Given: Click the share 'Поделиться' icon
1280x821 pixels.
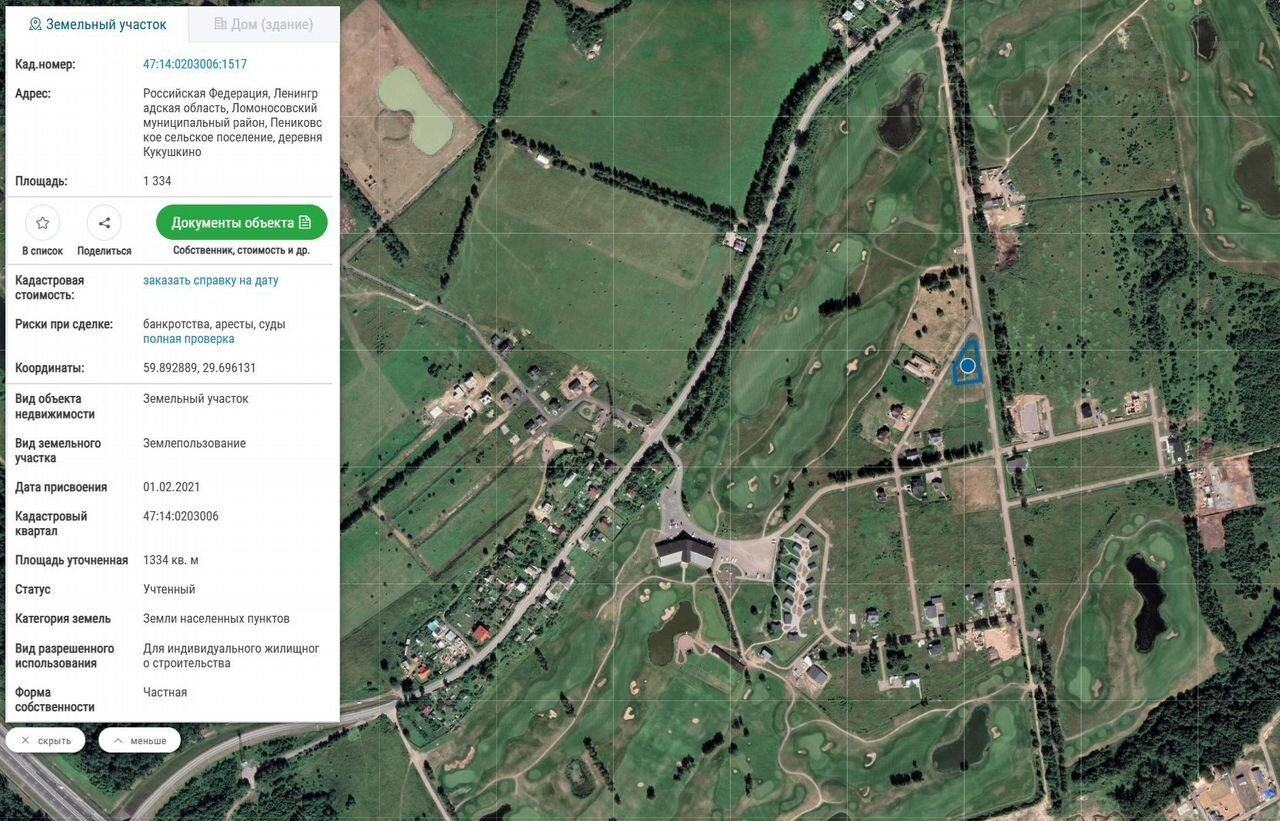Looking at the screenshot, I should 104,223.
